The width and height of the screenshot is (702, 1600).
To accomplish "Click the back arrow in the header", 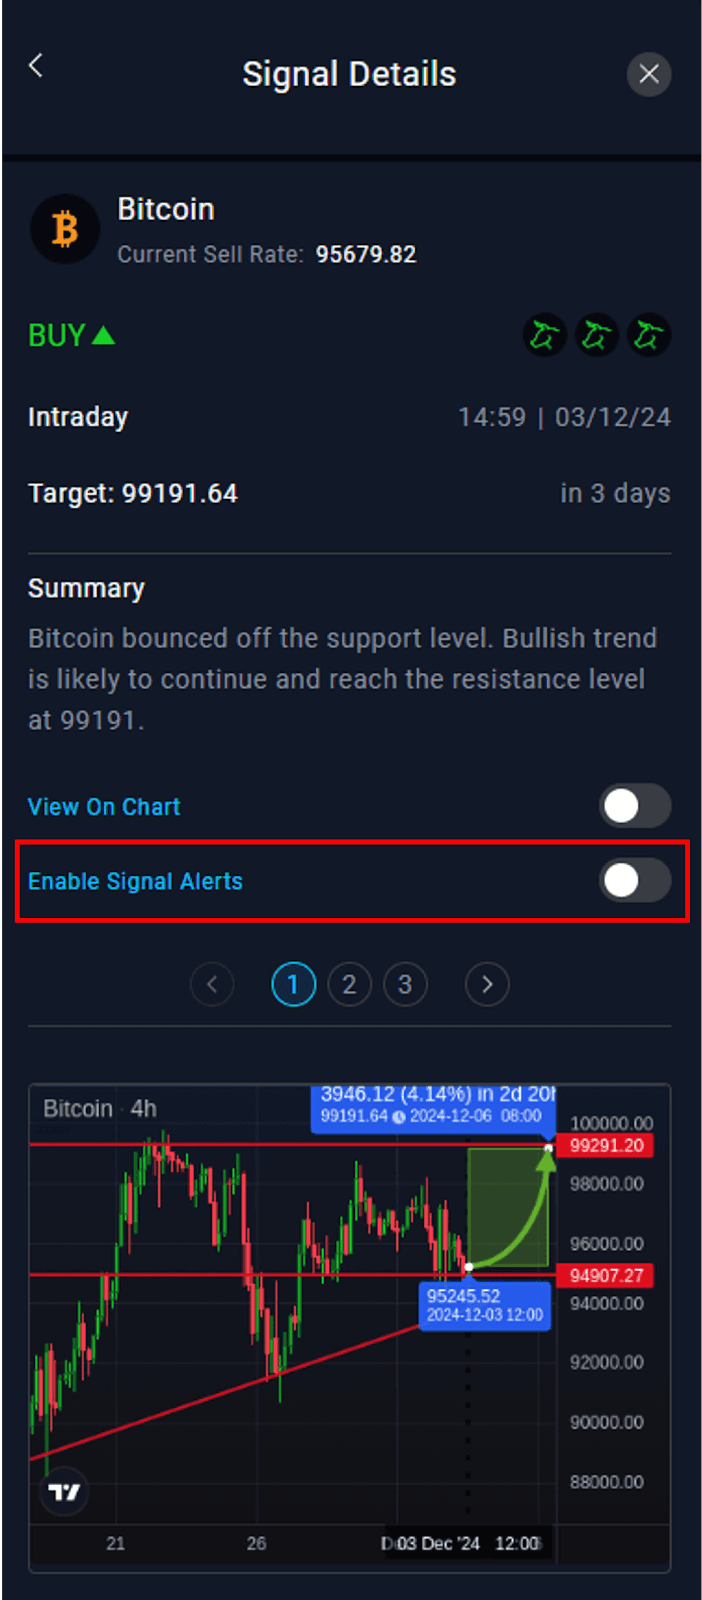I will tap(35, 65).
